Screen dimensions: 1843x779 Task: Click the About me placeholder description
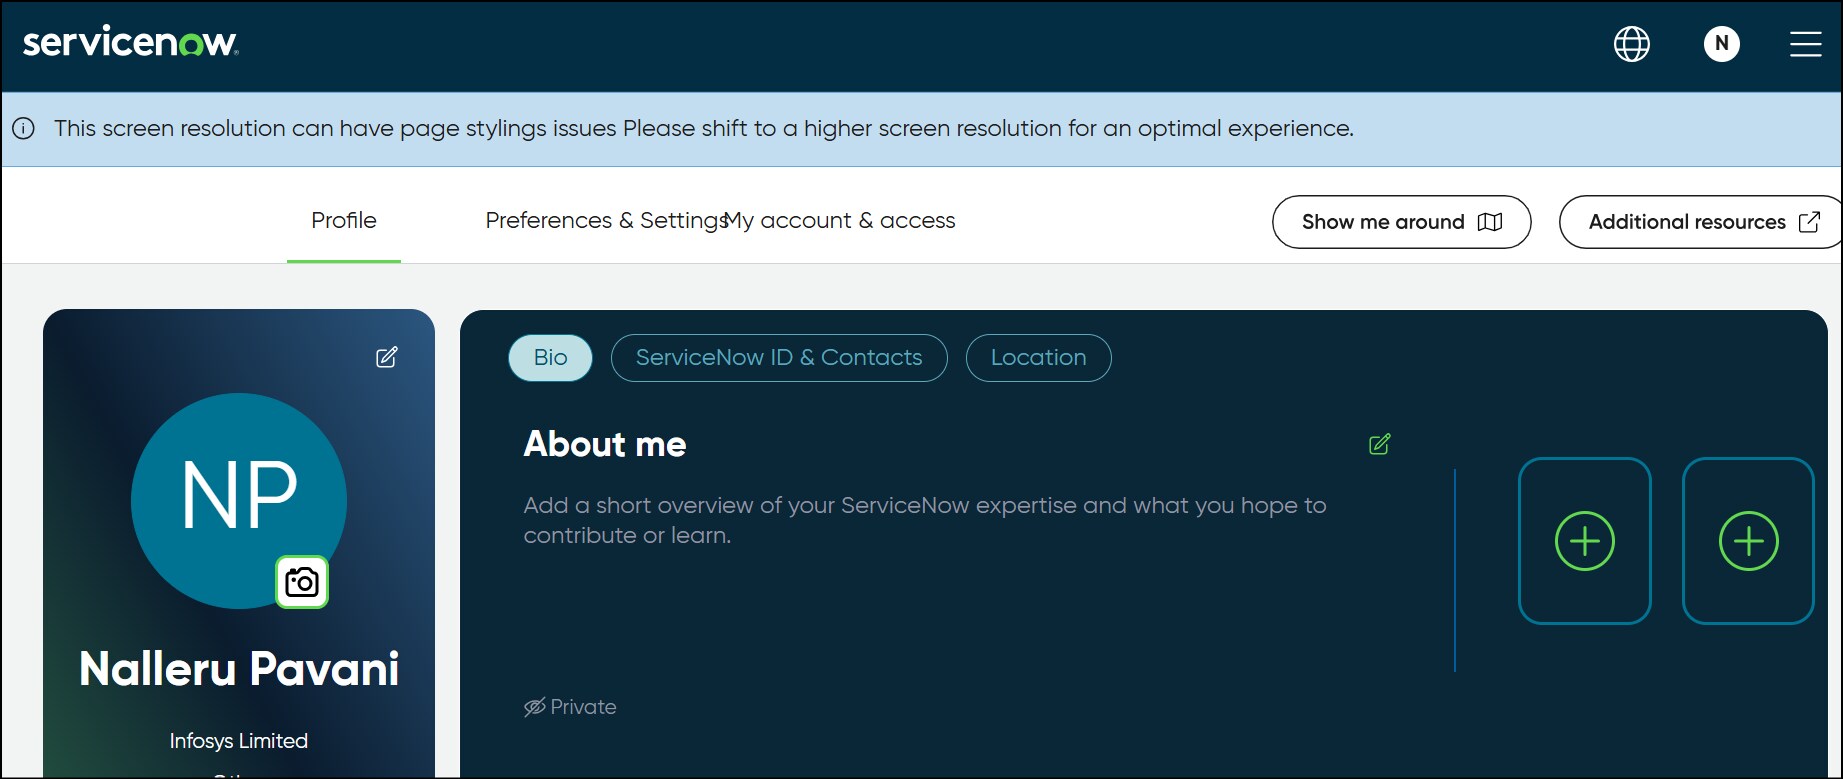tap(925, 520)
